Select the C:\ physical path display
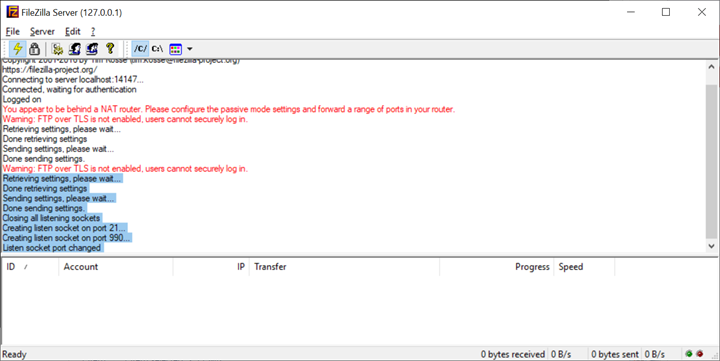720x361 pixels. pos(158,49)
